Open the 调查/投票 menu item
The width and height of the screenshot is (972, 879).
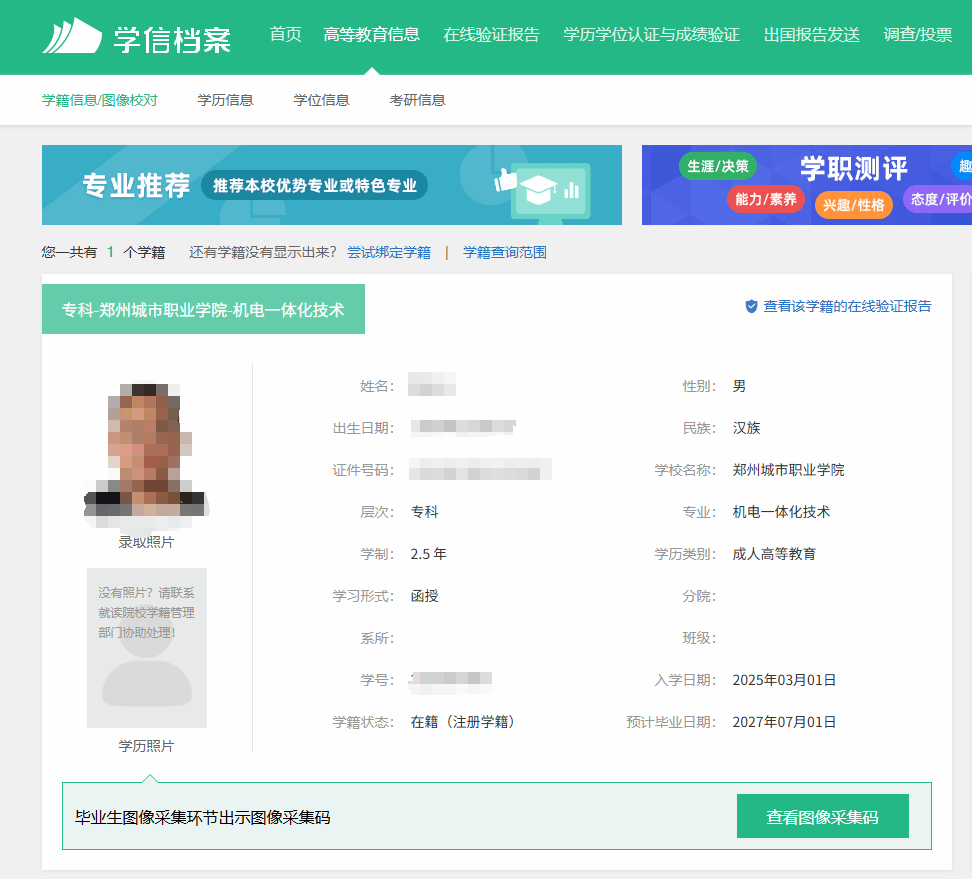click(917, 35)
